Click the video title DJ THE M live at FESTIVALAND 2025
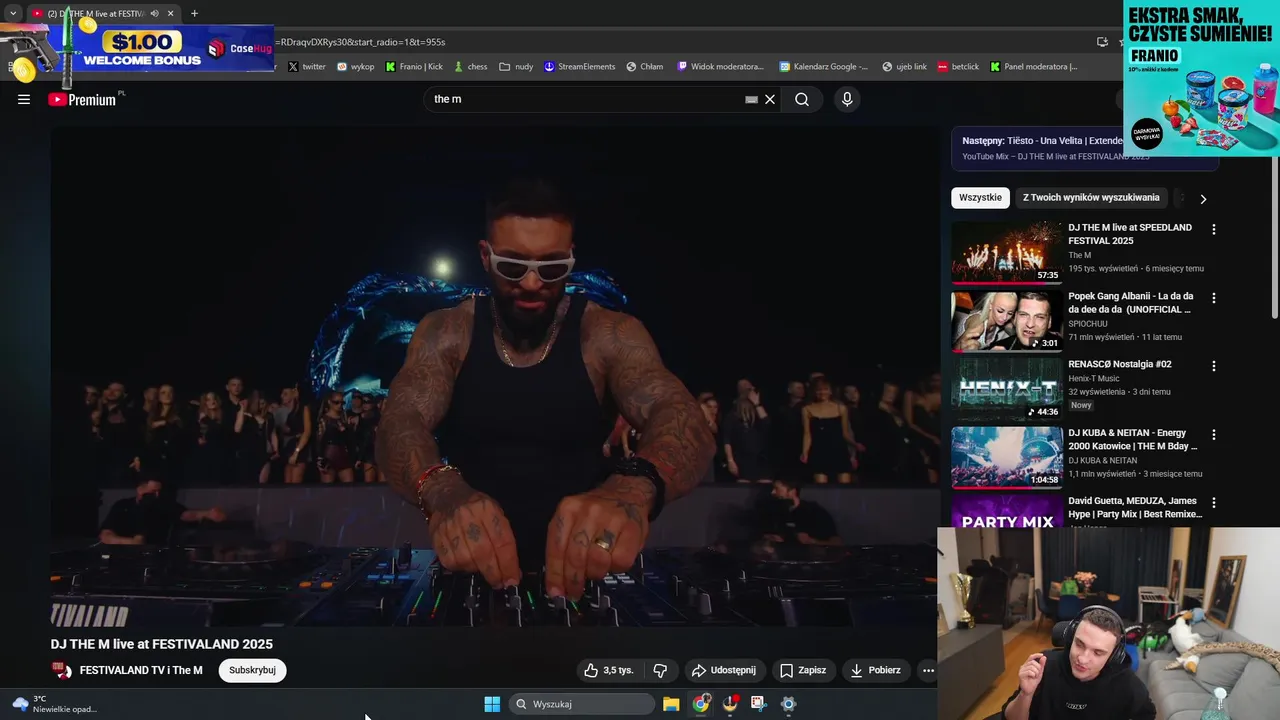This screenshot has width=1280, height=720. (x=162, y=644)
